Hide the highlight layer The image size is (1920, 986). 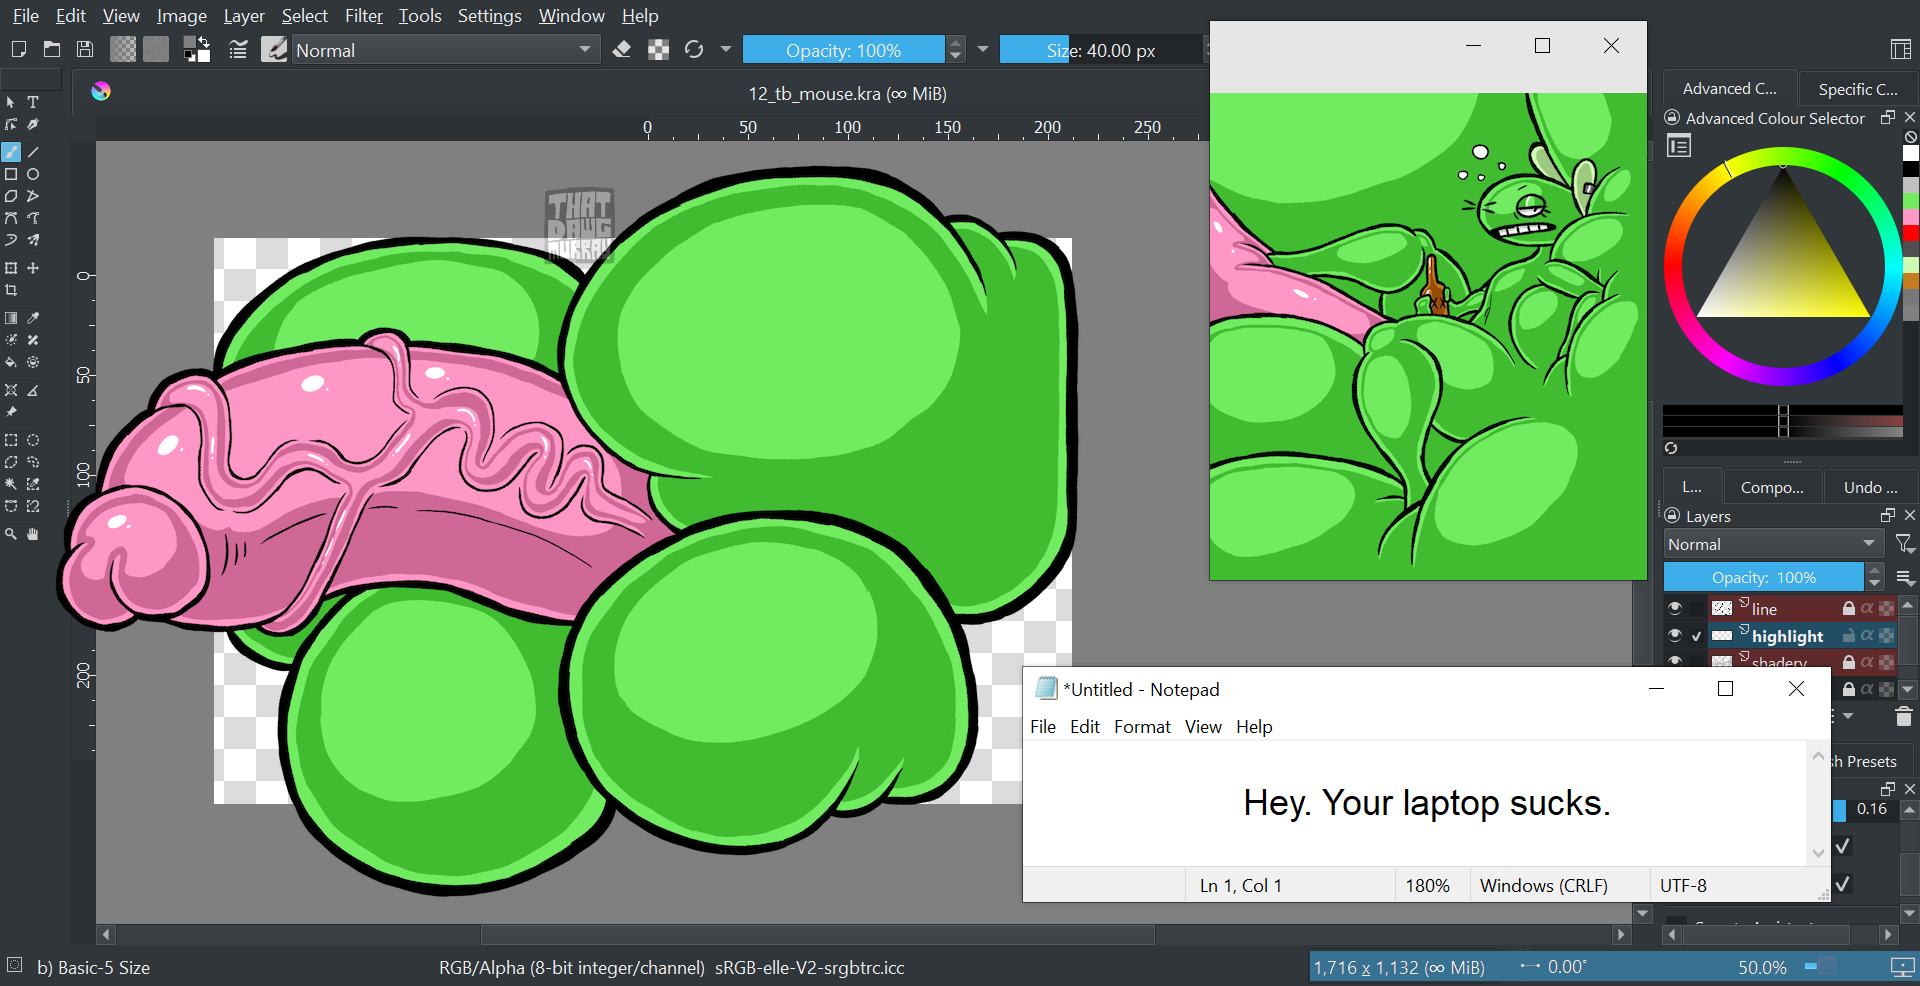1675,635
